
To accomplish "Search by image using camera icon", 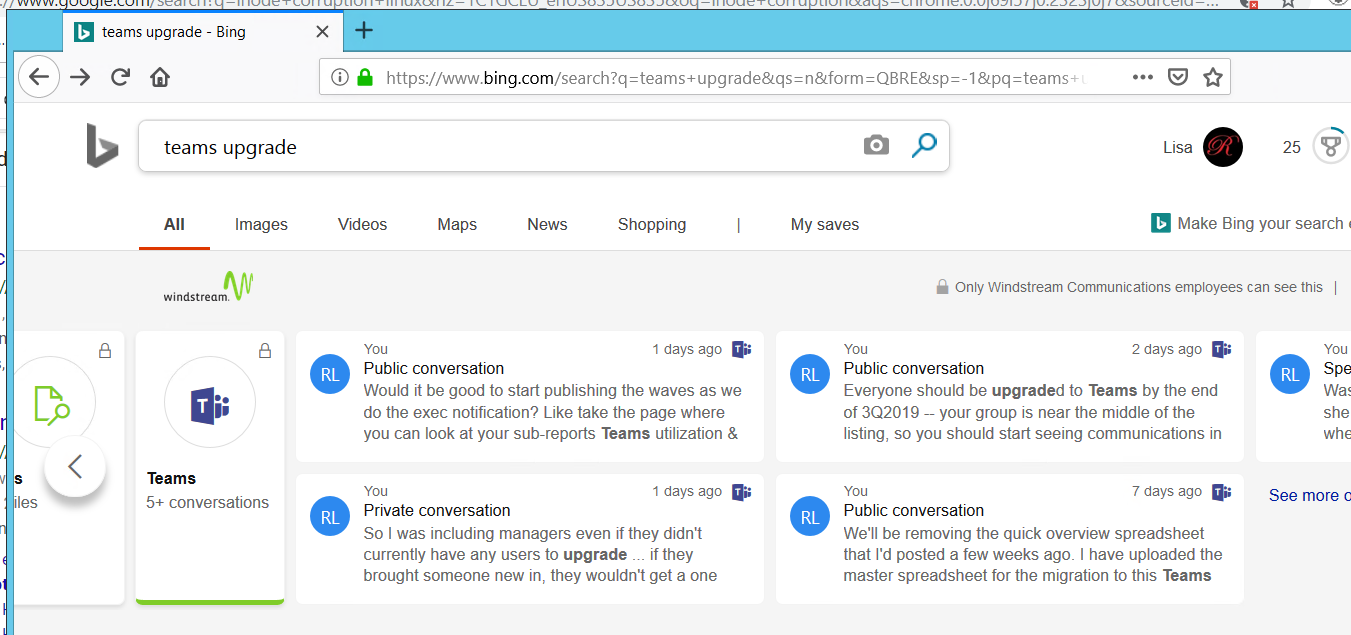I will click(x=876, y=146).
